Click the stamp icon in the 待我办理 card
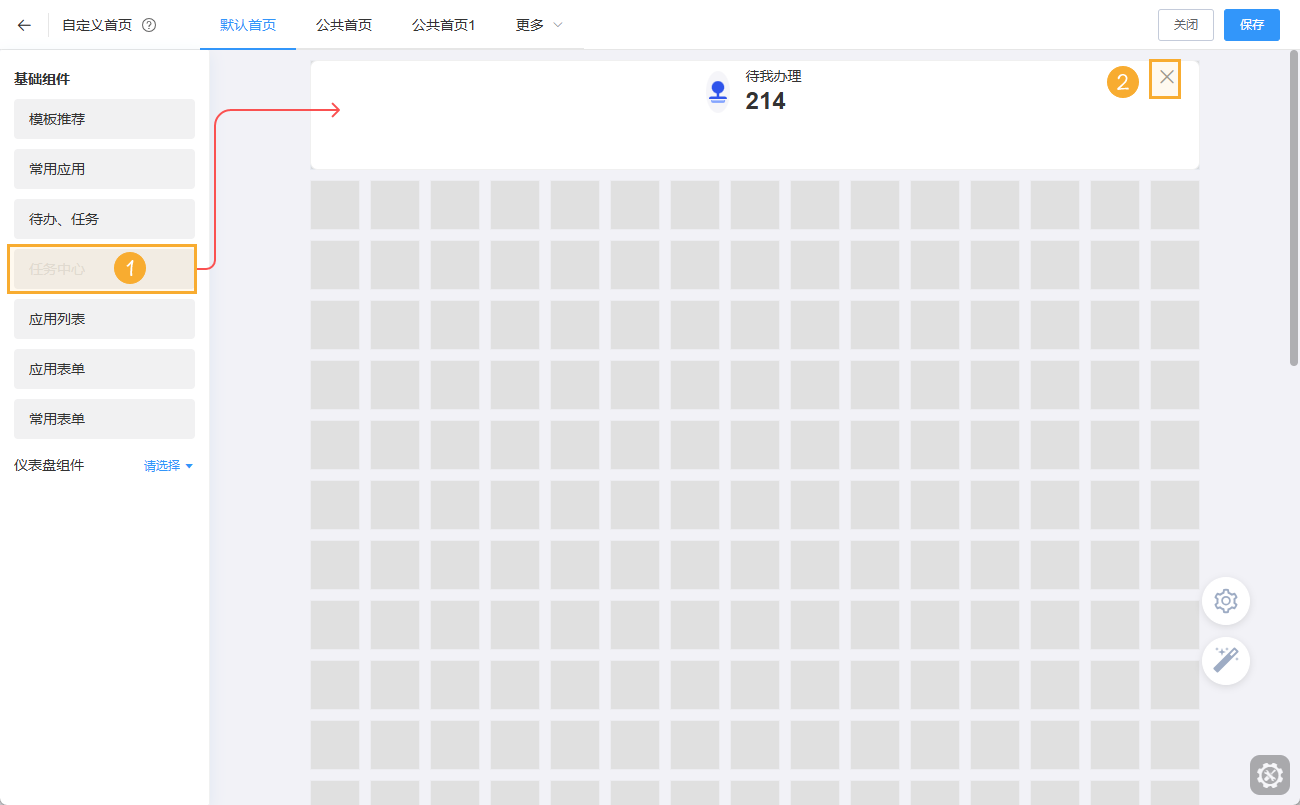This screenshot has width=1300, height=805. [x=717, y=90]
